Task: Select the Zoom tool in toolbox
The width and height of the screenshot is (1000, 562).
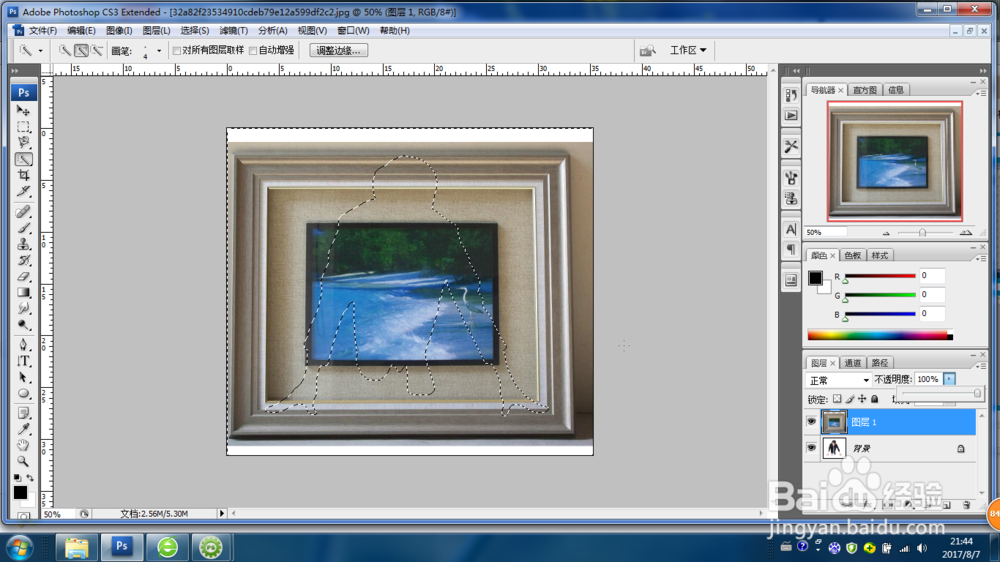Action: (24, 461)
